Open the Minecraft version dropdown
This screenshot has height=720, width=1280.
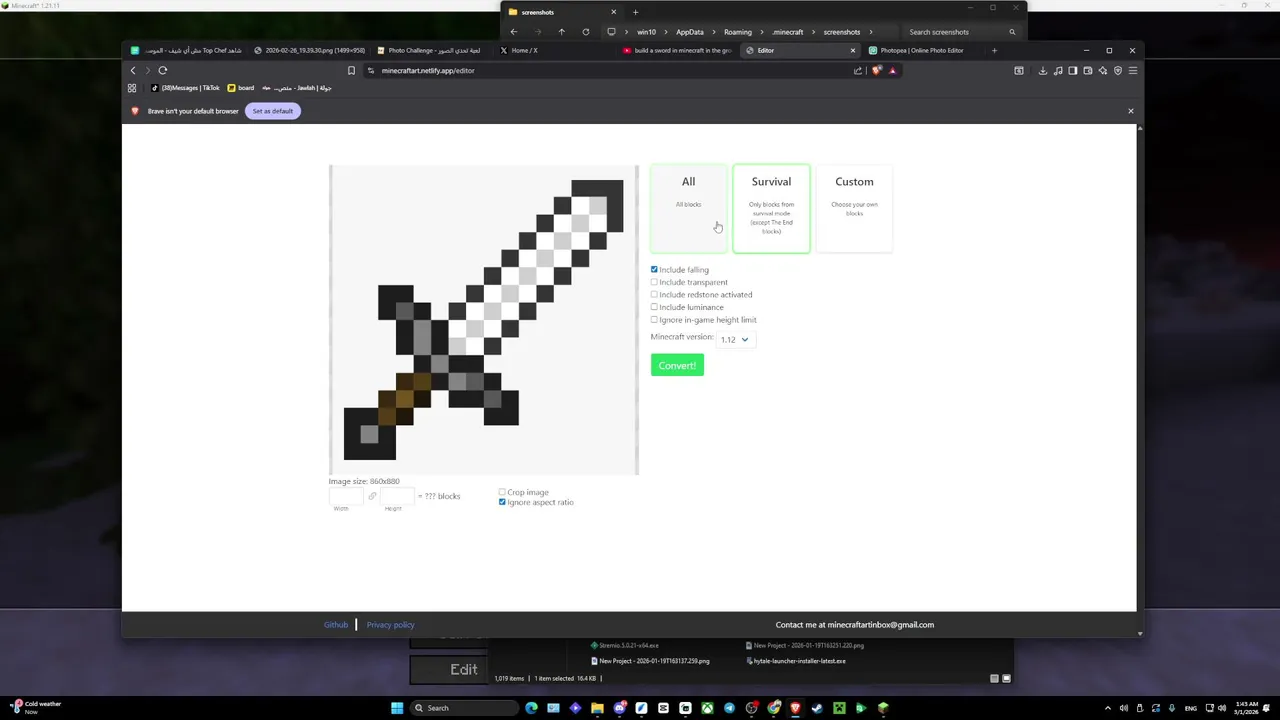click(734, 340)
